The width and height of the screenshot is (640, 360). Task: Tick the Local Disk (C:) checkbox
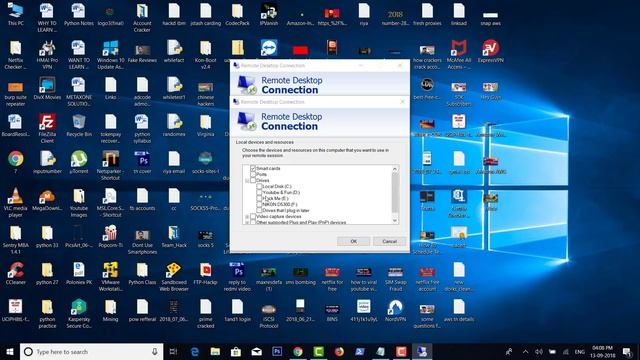[259, 186]
